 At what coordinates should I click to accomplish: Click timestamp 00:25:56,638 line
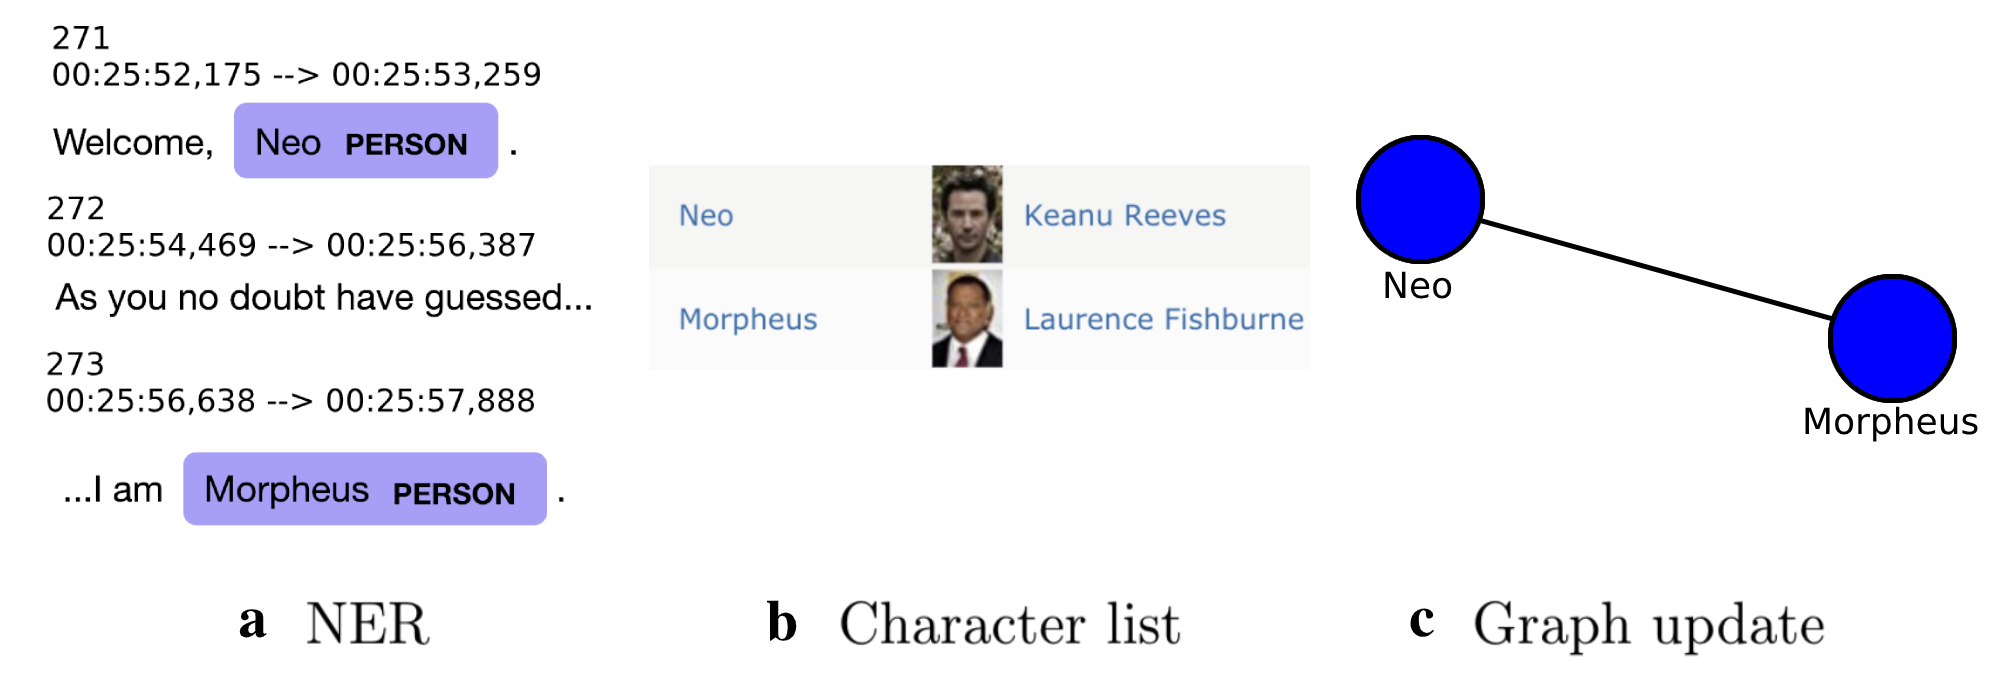(291, 401)
